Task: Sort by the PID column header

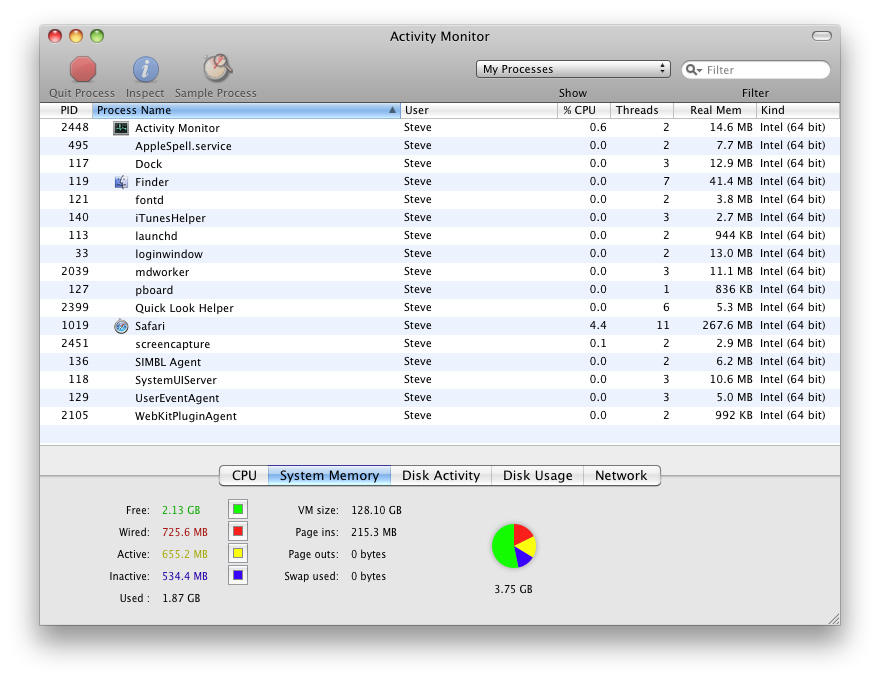Action: pos(66,110)
